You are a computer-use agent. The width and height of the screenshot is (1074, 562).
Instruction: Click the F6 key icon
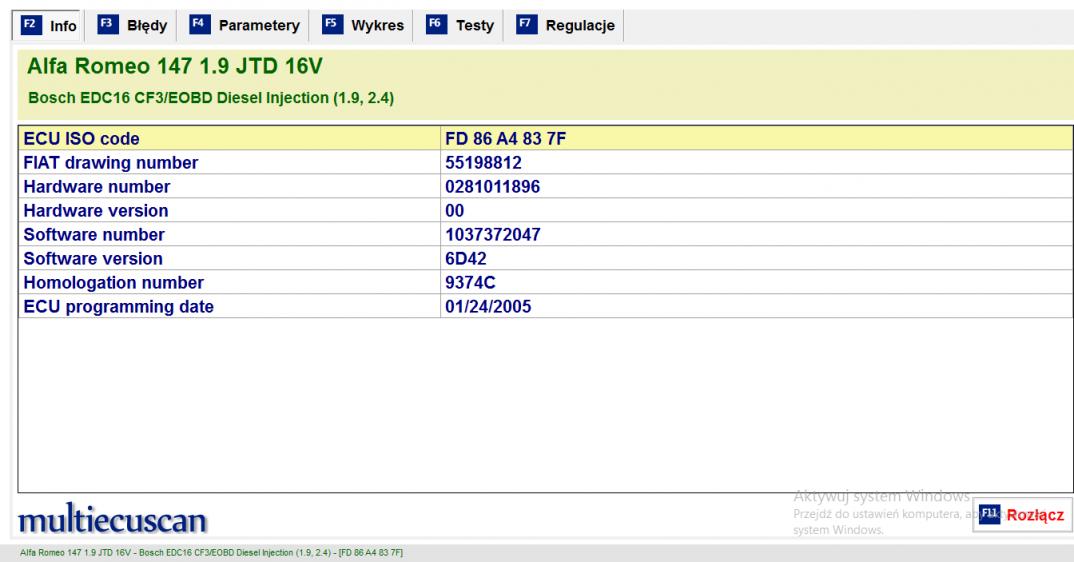click(x=436, y=25)
